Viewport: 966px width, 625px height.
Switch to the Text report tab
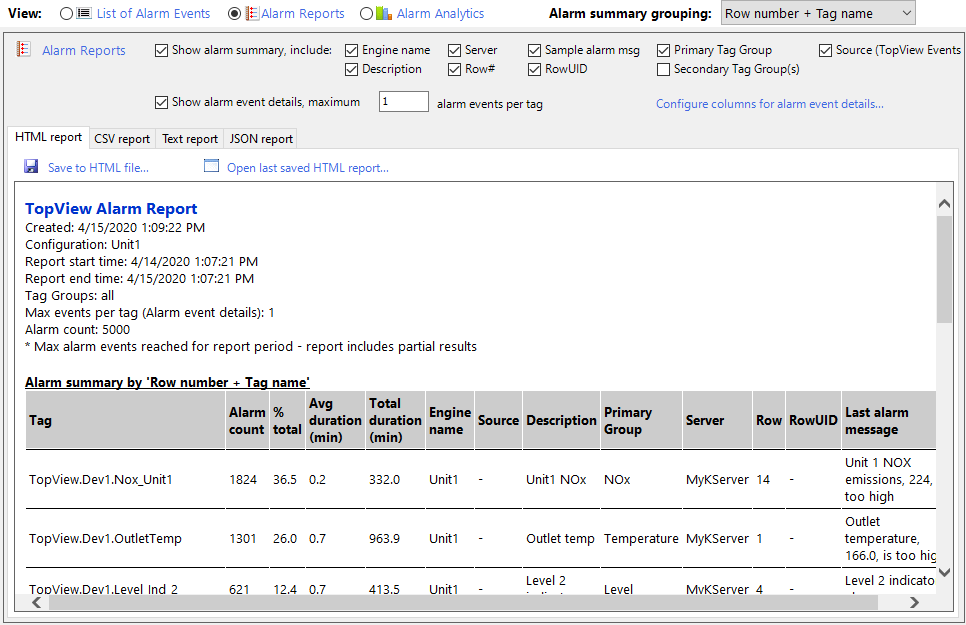pyautogui.click(x=190, y=139)
